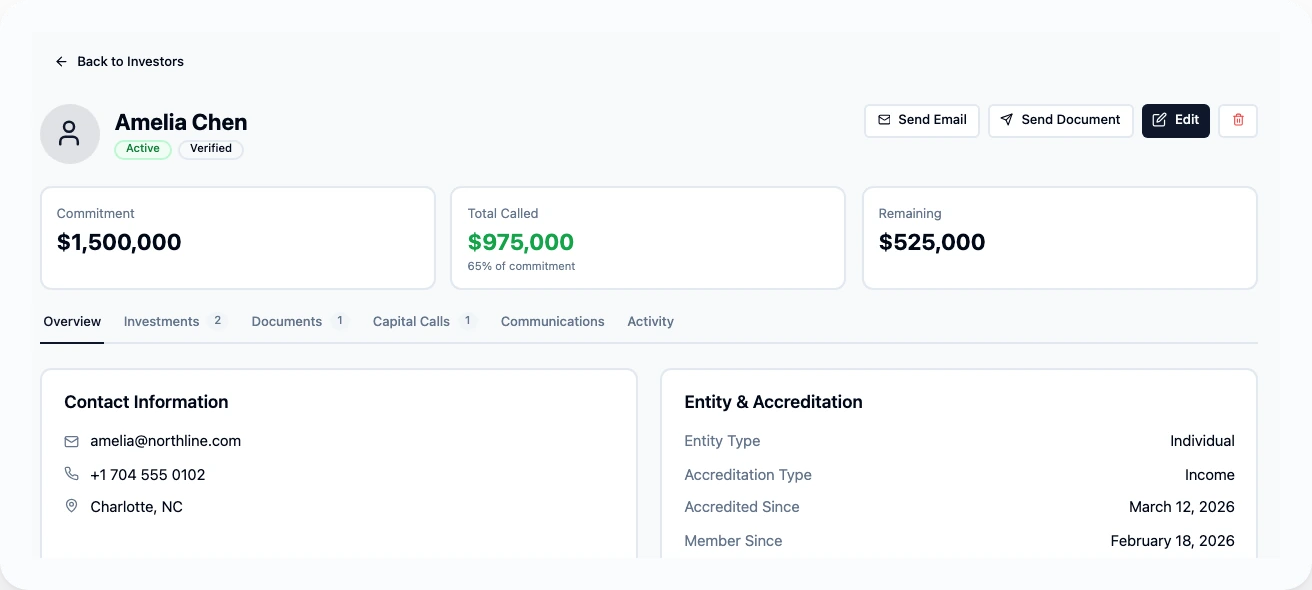Viewport: 1312px width, 590px height.
Task: Click the red trash delete icon button
Action: [x=1238, y=120]
